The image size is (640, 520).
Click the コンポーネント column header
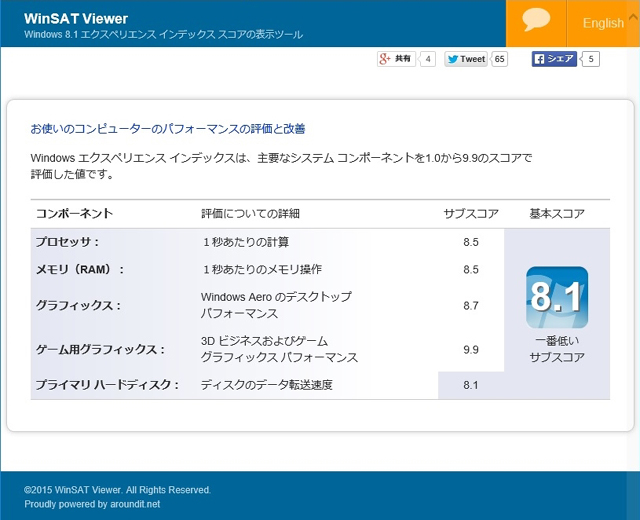coord(74,213)
